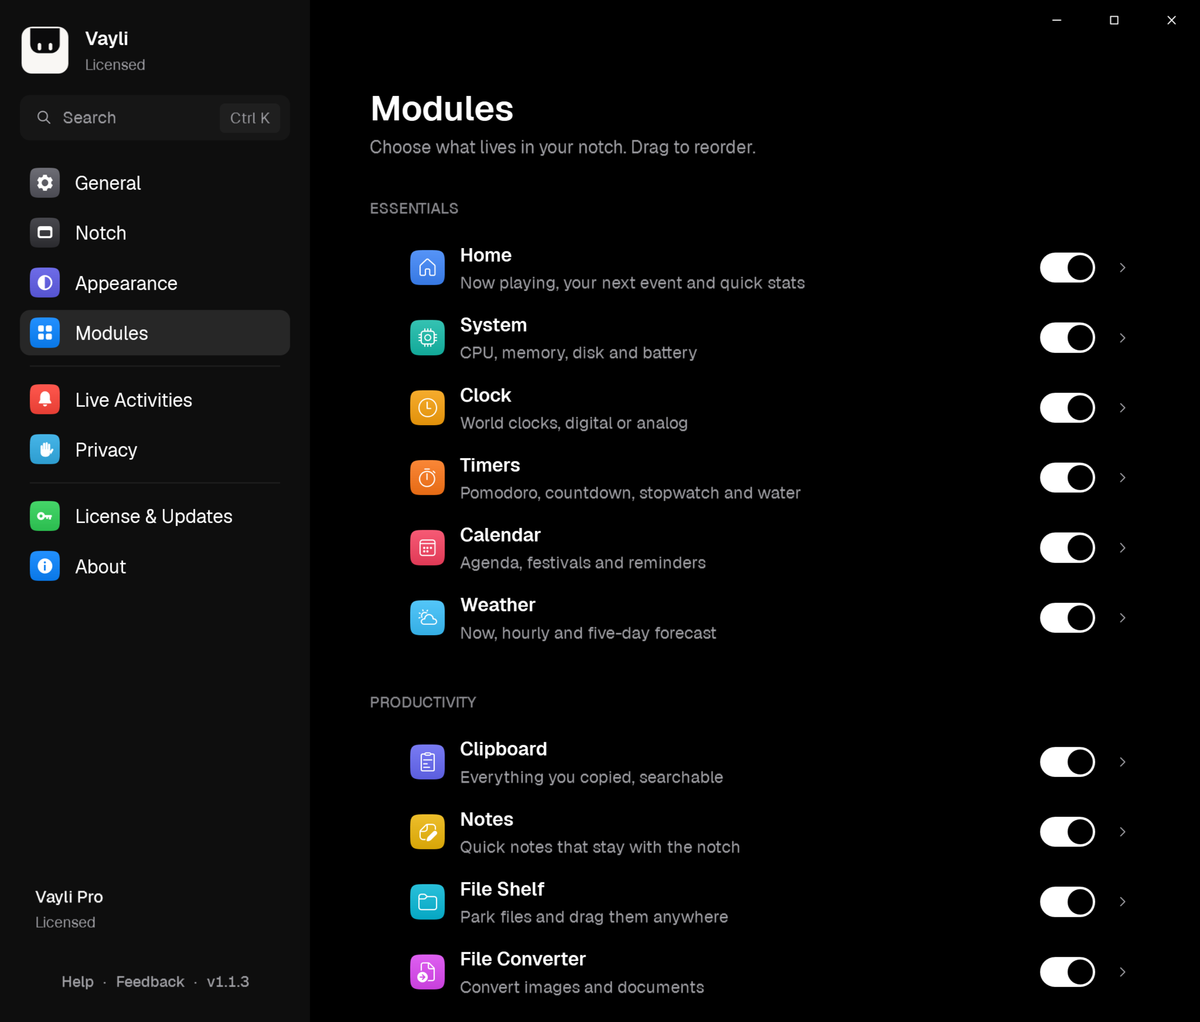Click the System module chip icon
Viewport: 1200px width, 1022px height.
point(427,338)
